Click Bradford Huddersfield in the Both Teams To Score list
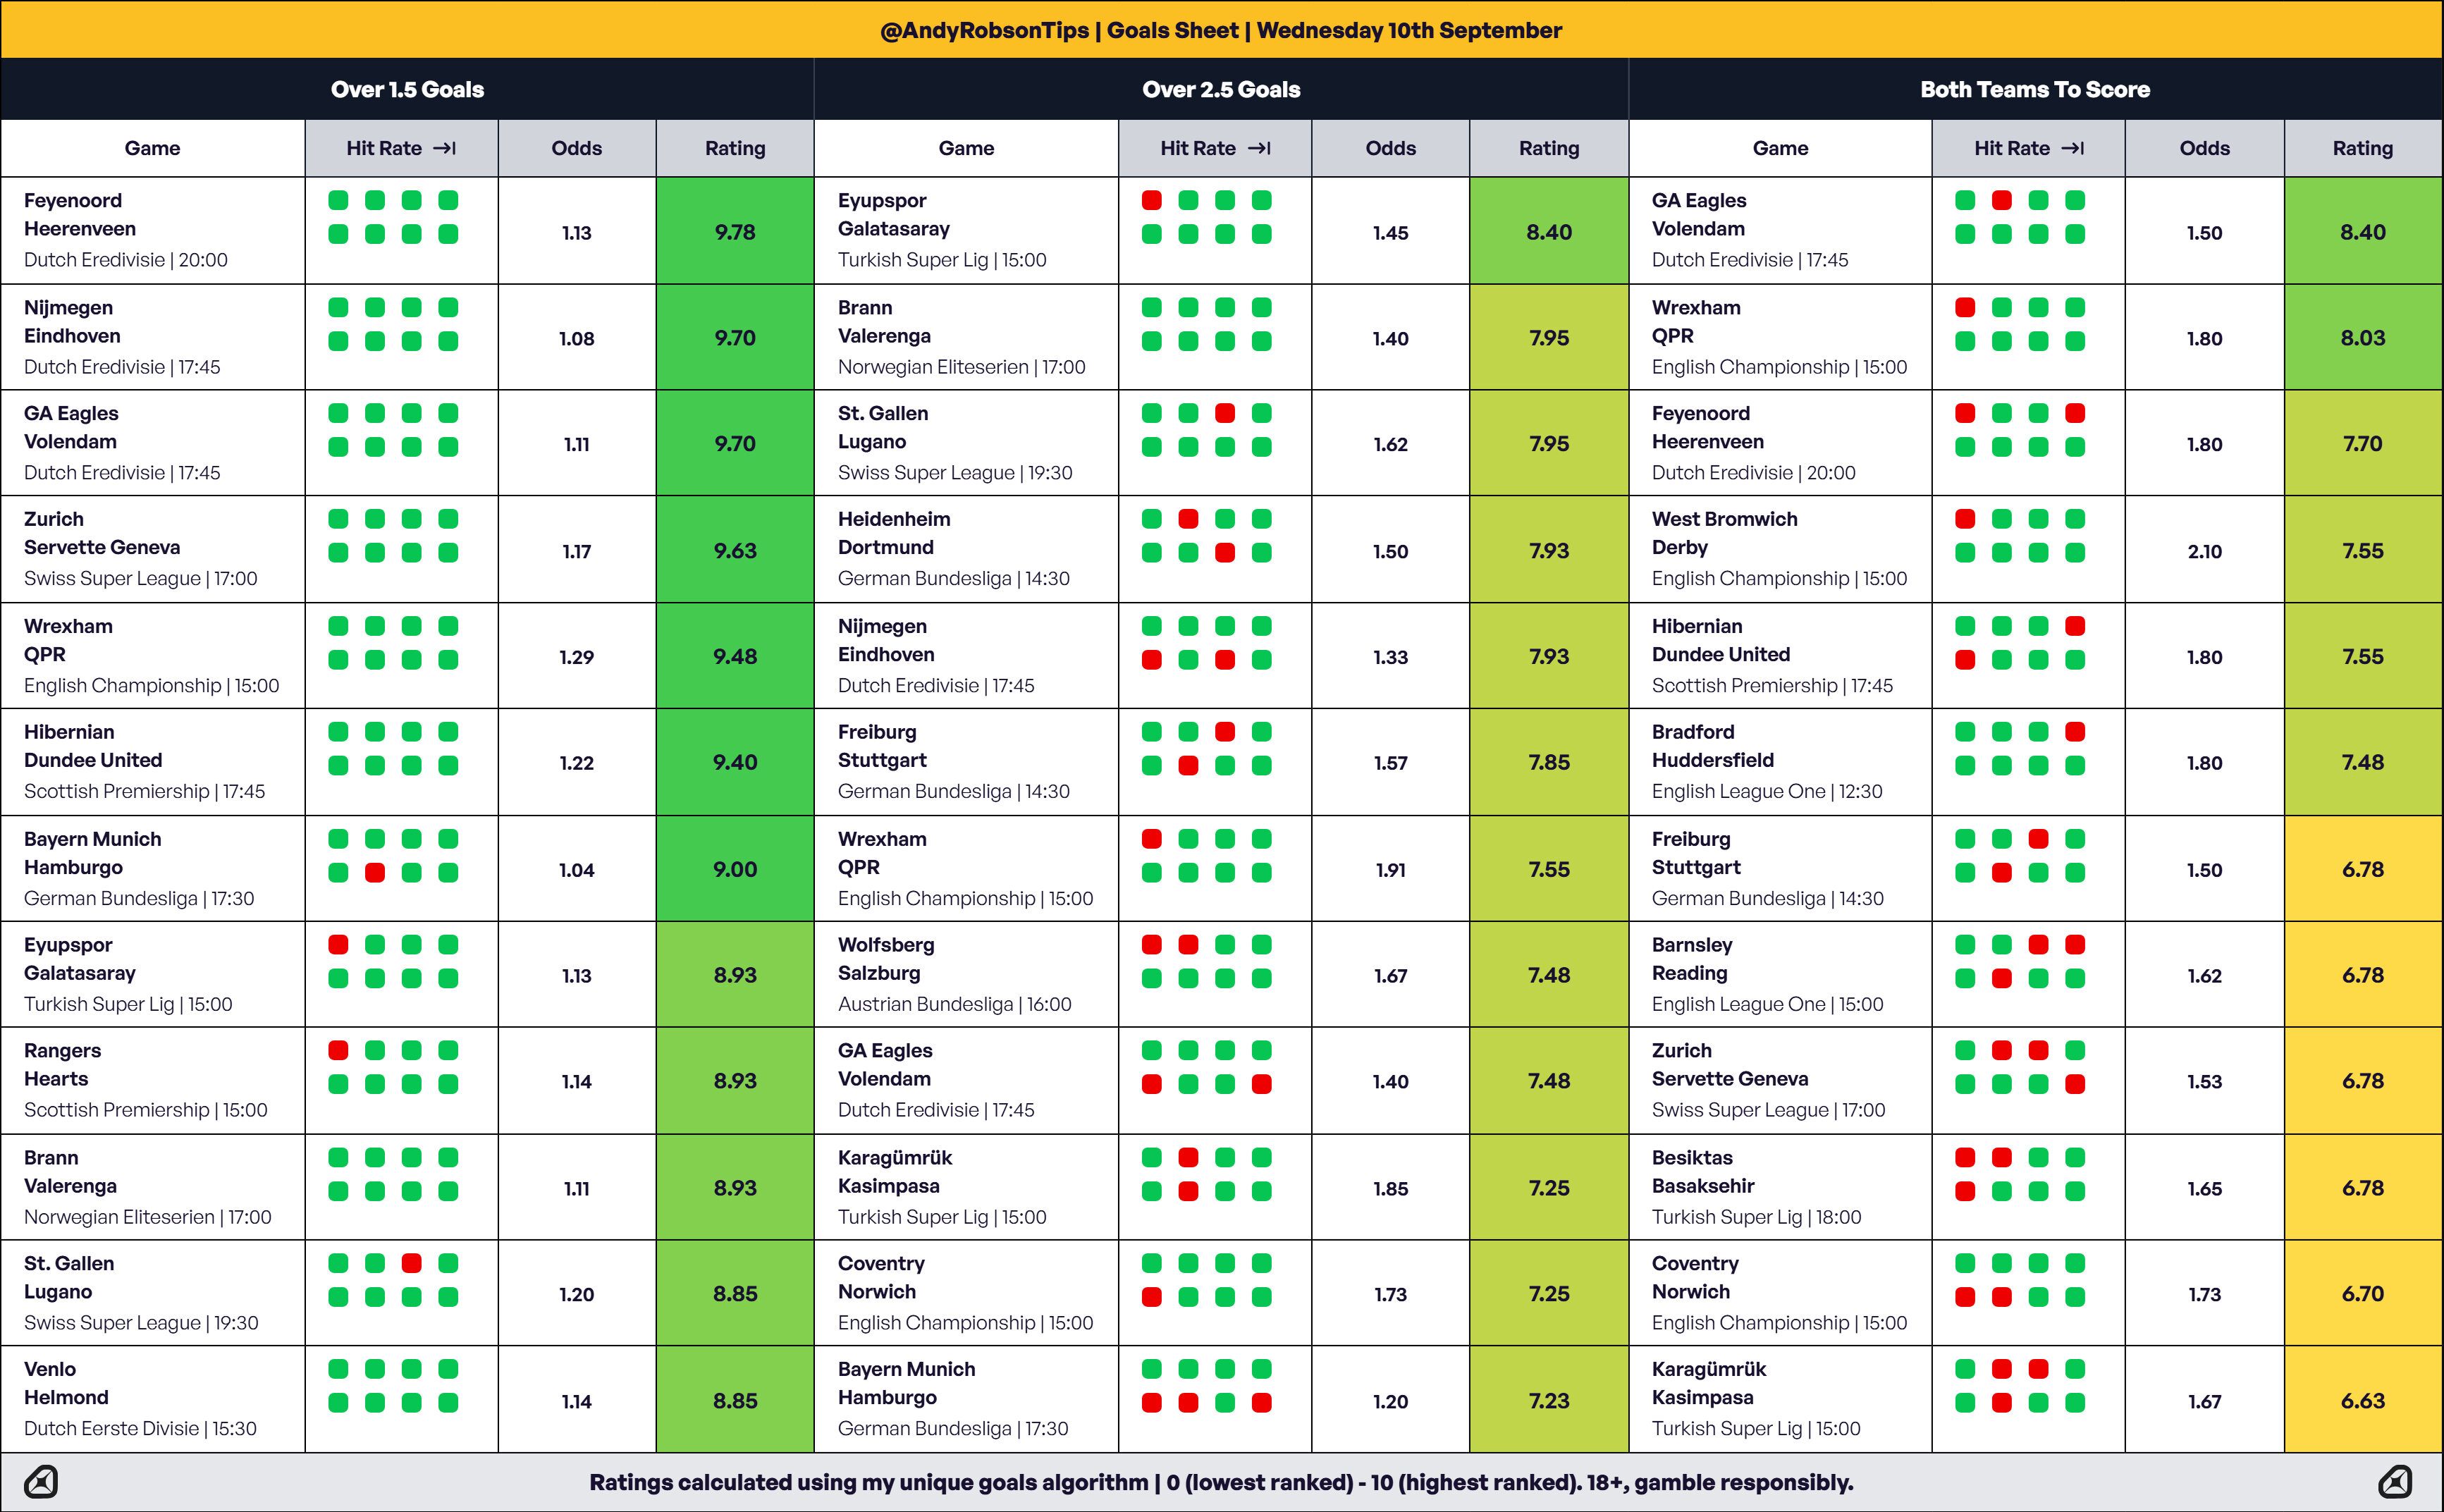The image size is (2444, 1512). pos(1780,762)
